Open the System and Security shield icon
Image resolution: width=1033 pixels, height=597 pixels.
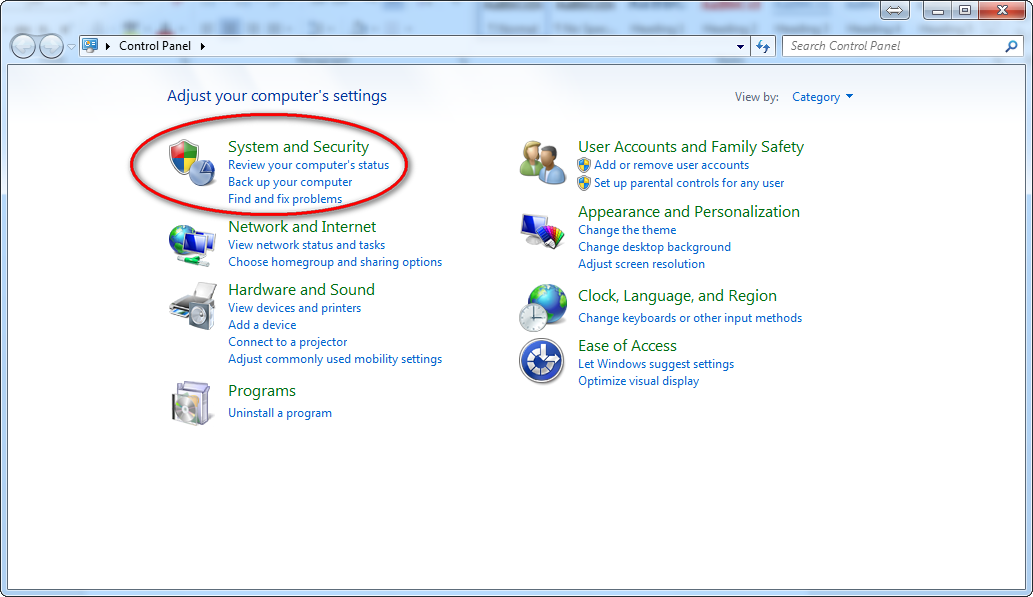click(x=192, y=163)
